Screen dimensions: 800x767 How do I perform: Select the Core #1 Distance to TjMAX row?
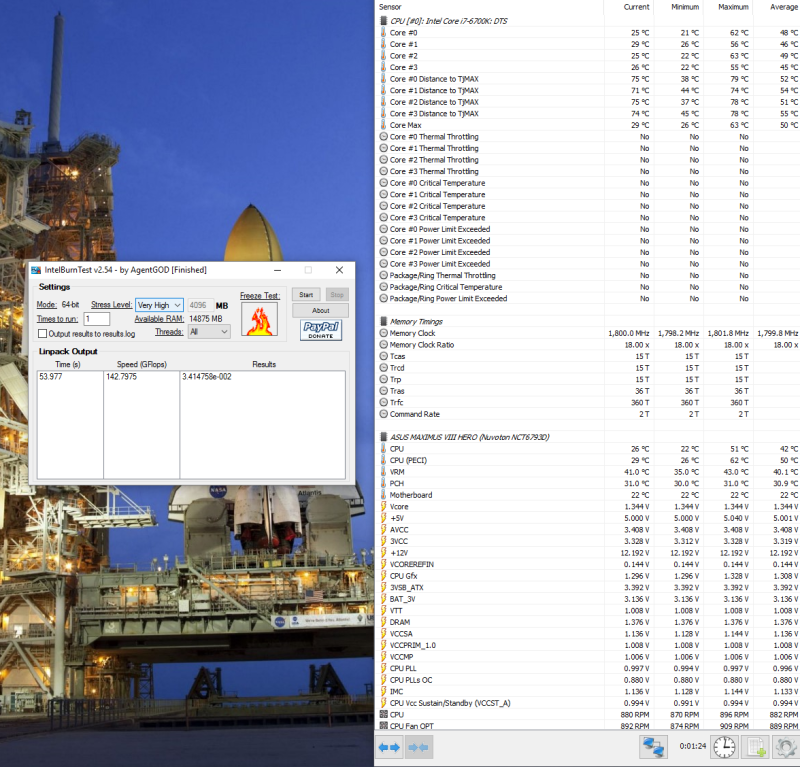588,90
